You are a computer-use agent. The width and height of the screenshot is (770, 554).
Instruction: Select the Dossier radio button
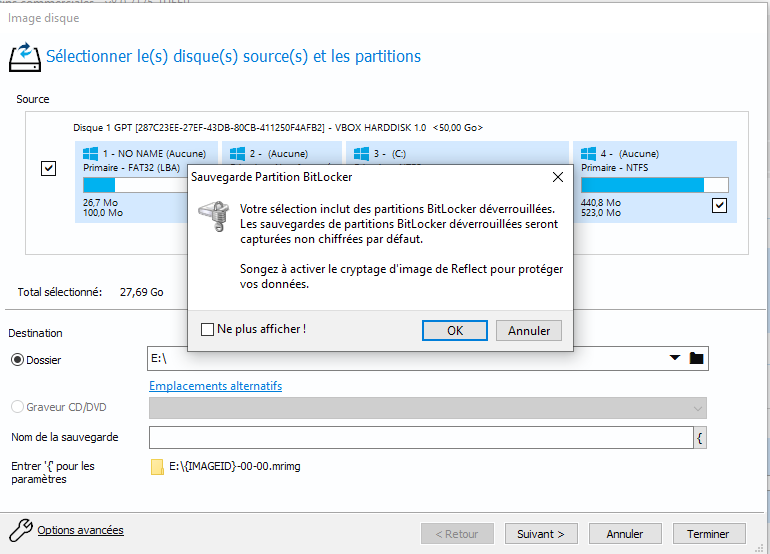tap(16, 359)
